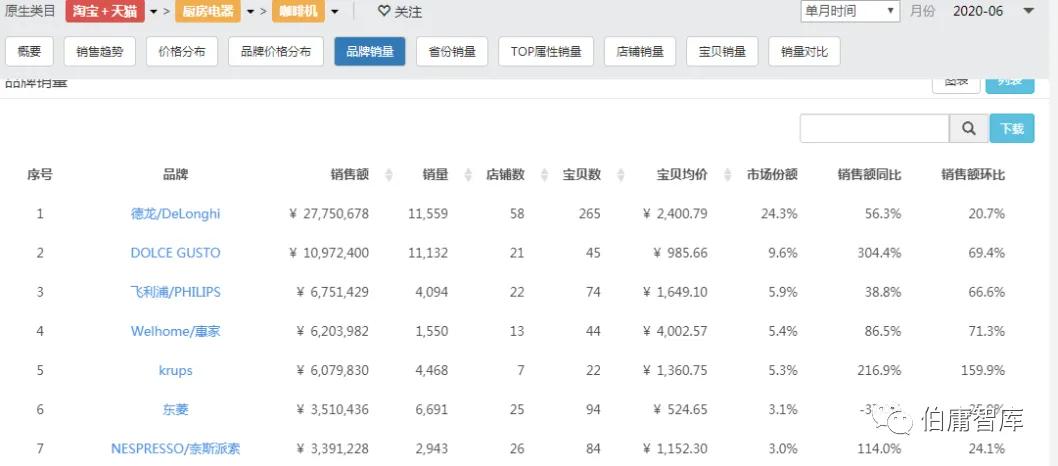Open the 品牌价格分布 tab
The height and width of the screenshot is (466, 1058).
click(x=276, y=51)
